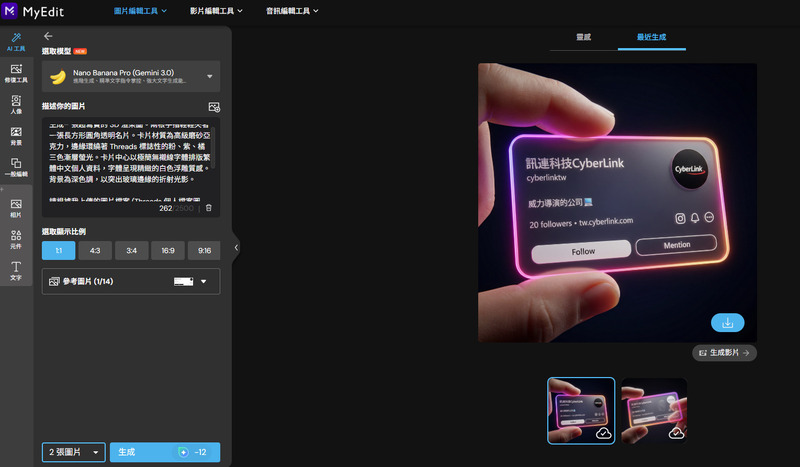Click the 生成 generate button
Viewport: 800px width, 467px height.
[165, 452]
